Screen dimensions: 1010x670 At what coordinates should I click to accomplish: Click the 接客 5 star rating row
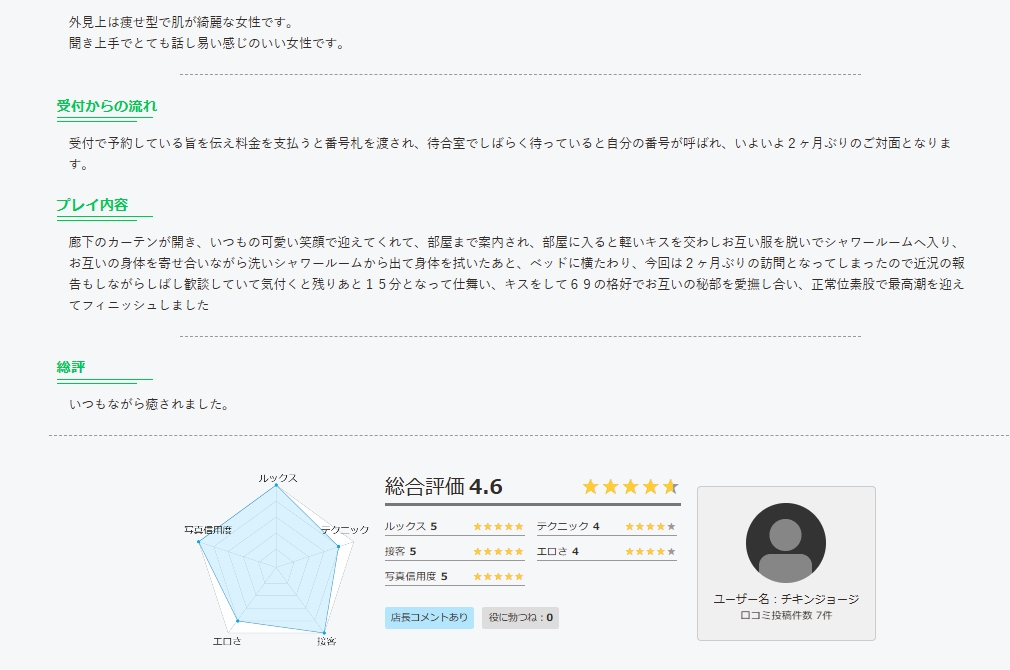(x=455, y=552)
